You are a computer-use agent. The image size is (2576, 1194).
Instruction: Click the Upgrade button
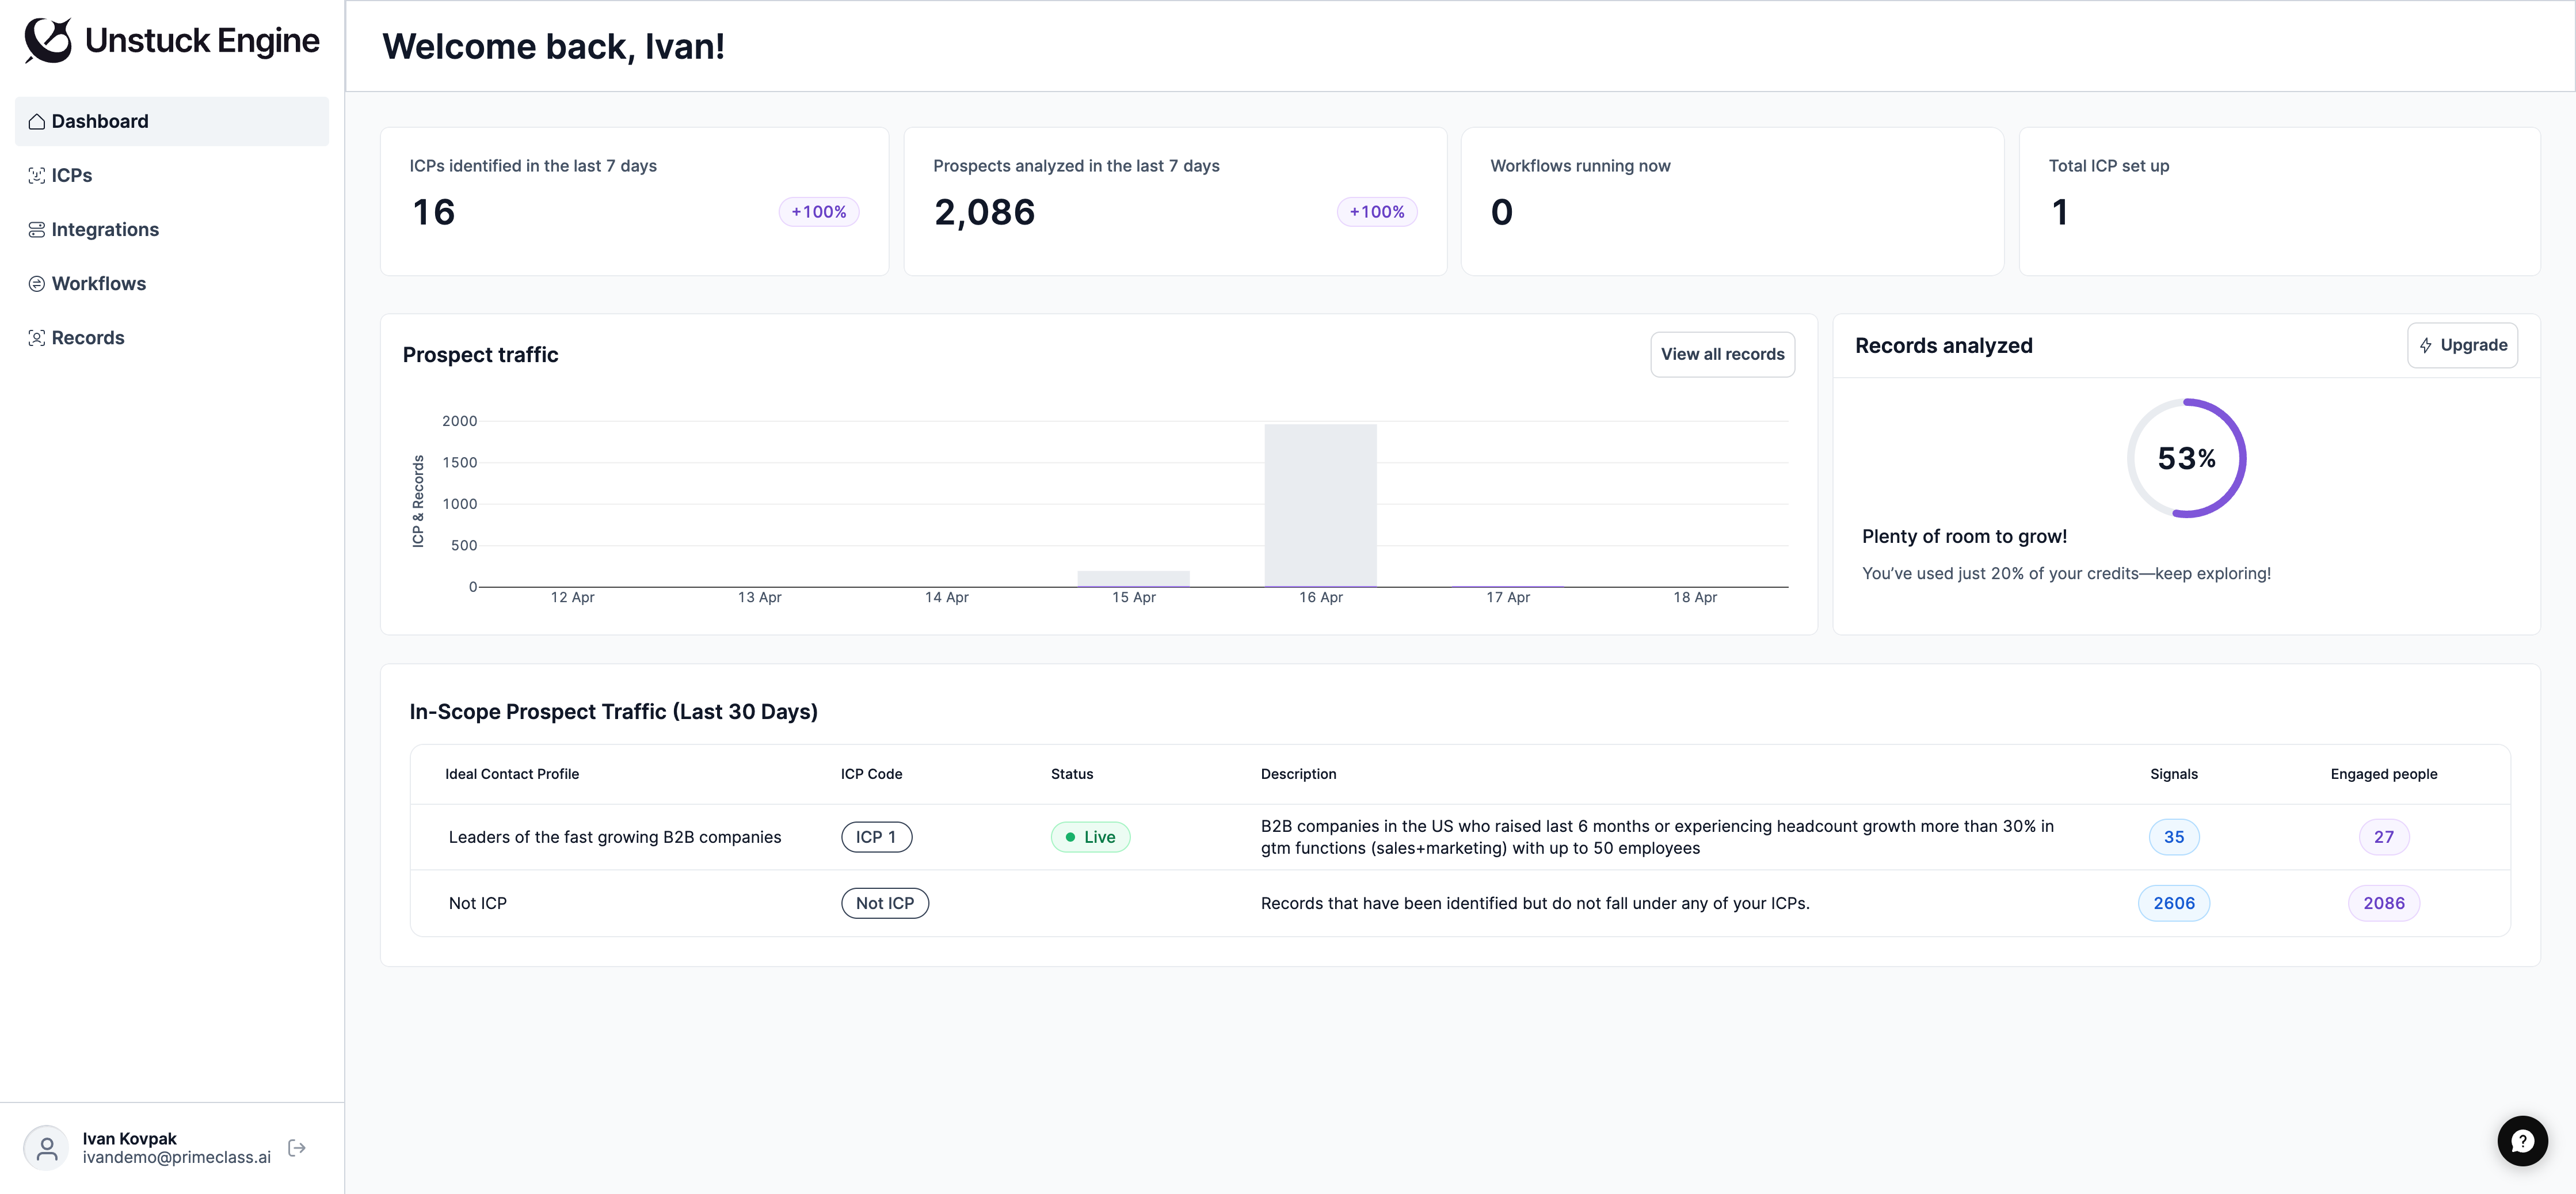coord(2462,345)
